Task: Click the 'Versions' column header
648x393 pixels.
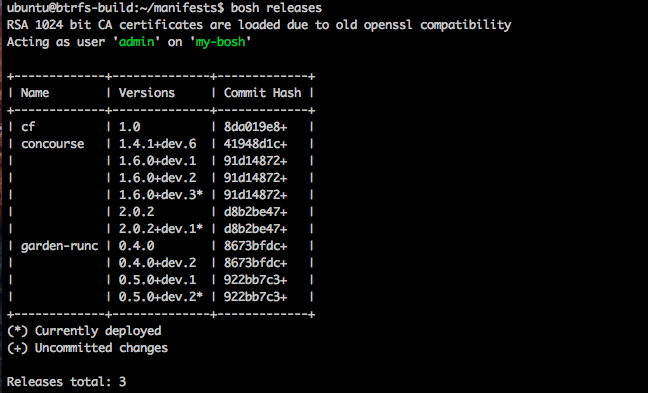Action: click(147, 93)
